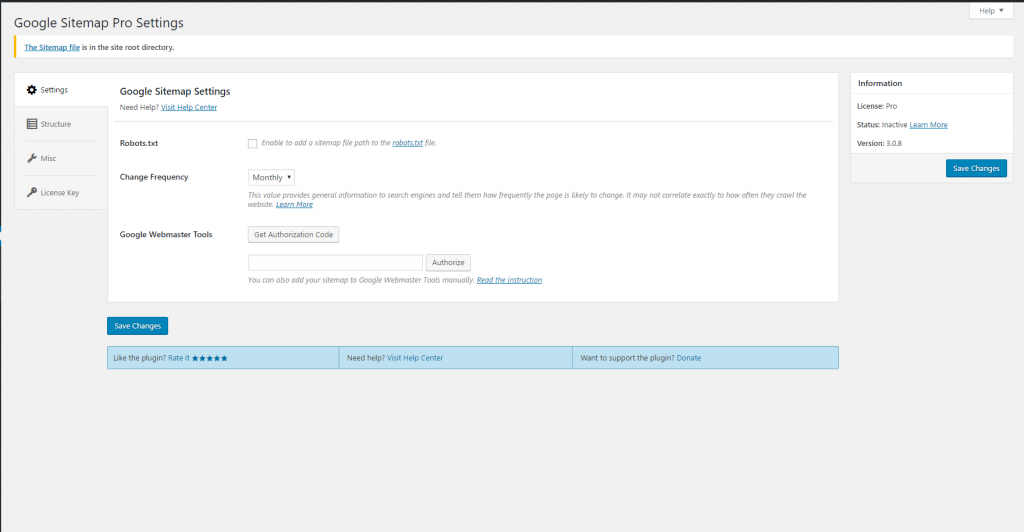Open Read the instruction link
The height and width of the screenshot is (532, 1024).
pos(509,280)
